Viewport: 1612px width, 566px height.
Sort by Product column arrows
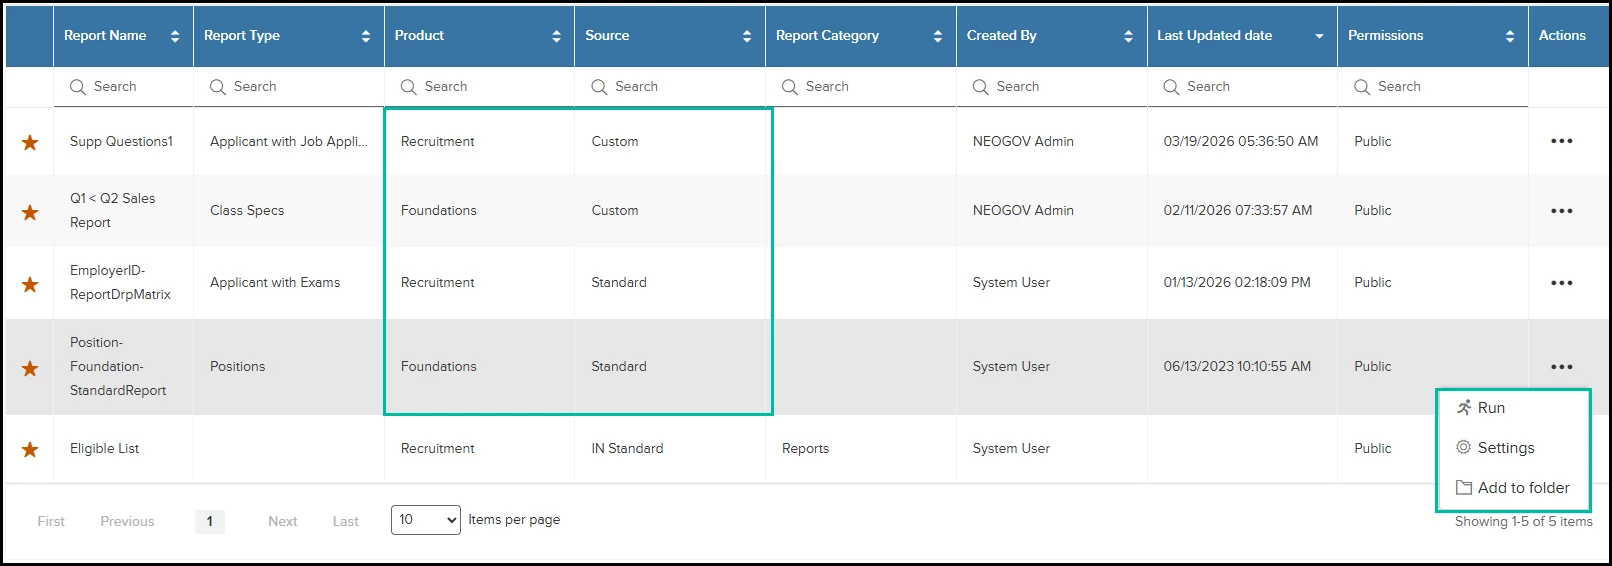click(x=556, y=36)
